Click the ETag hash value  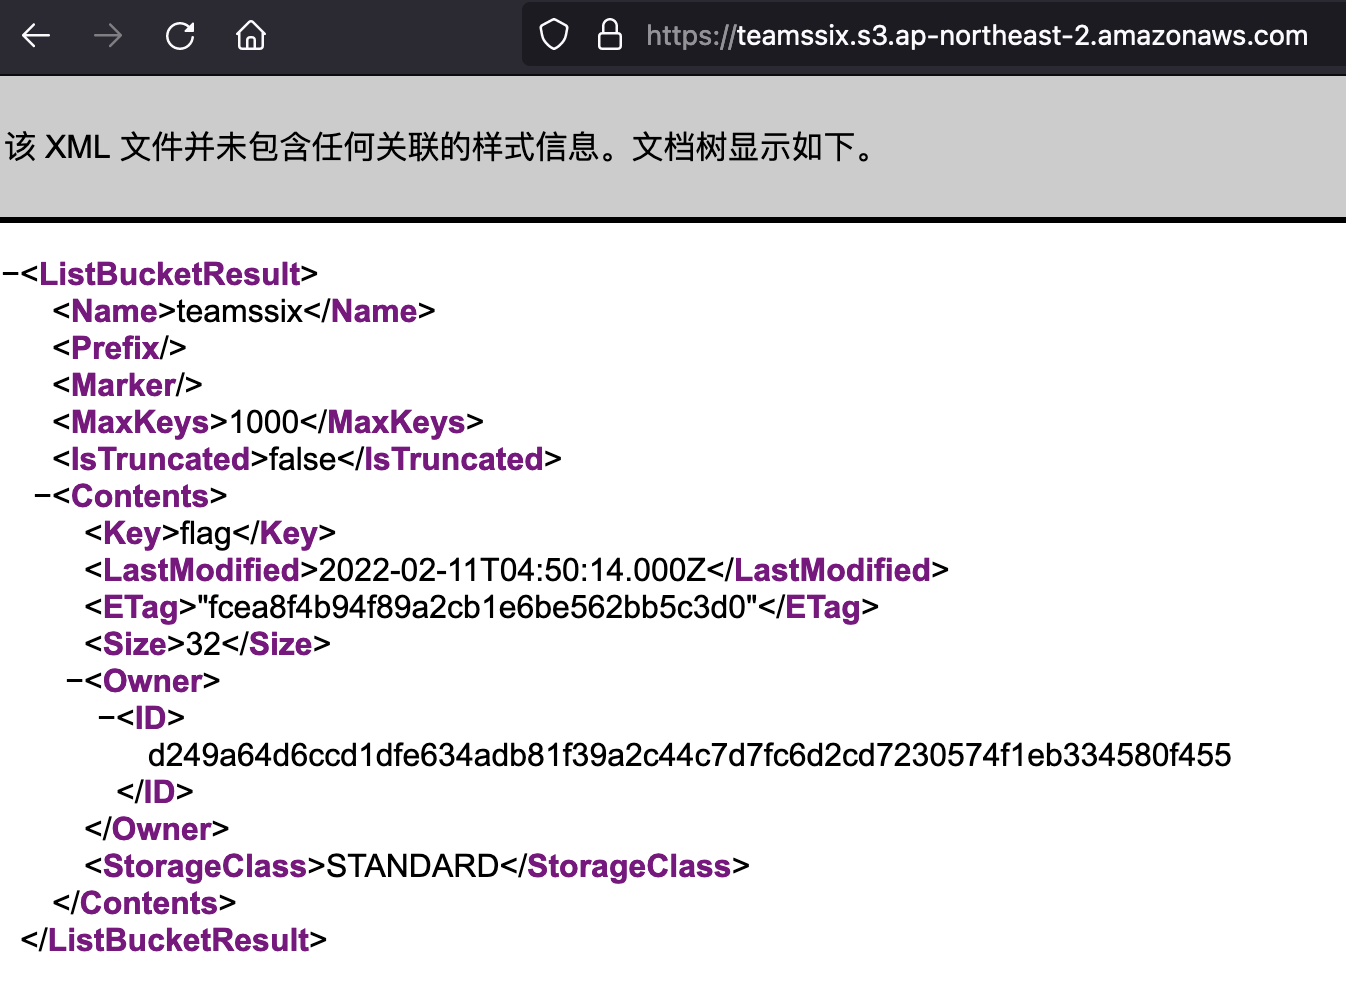coord(477,607)
